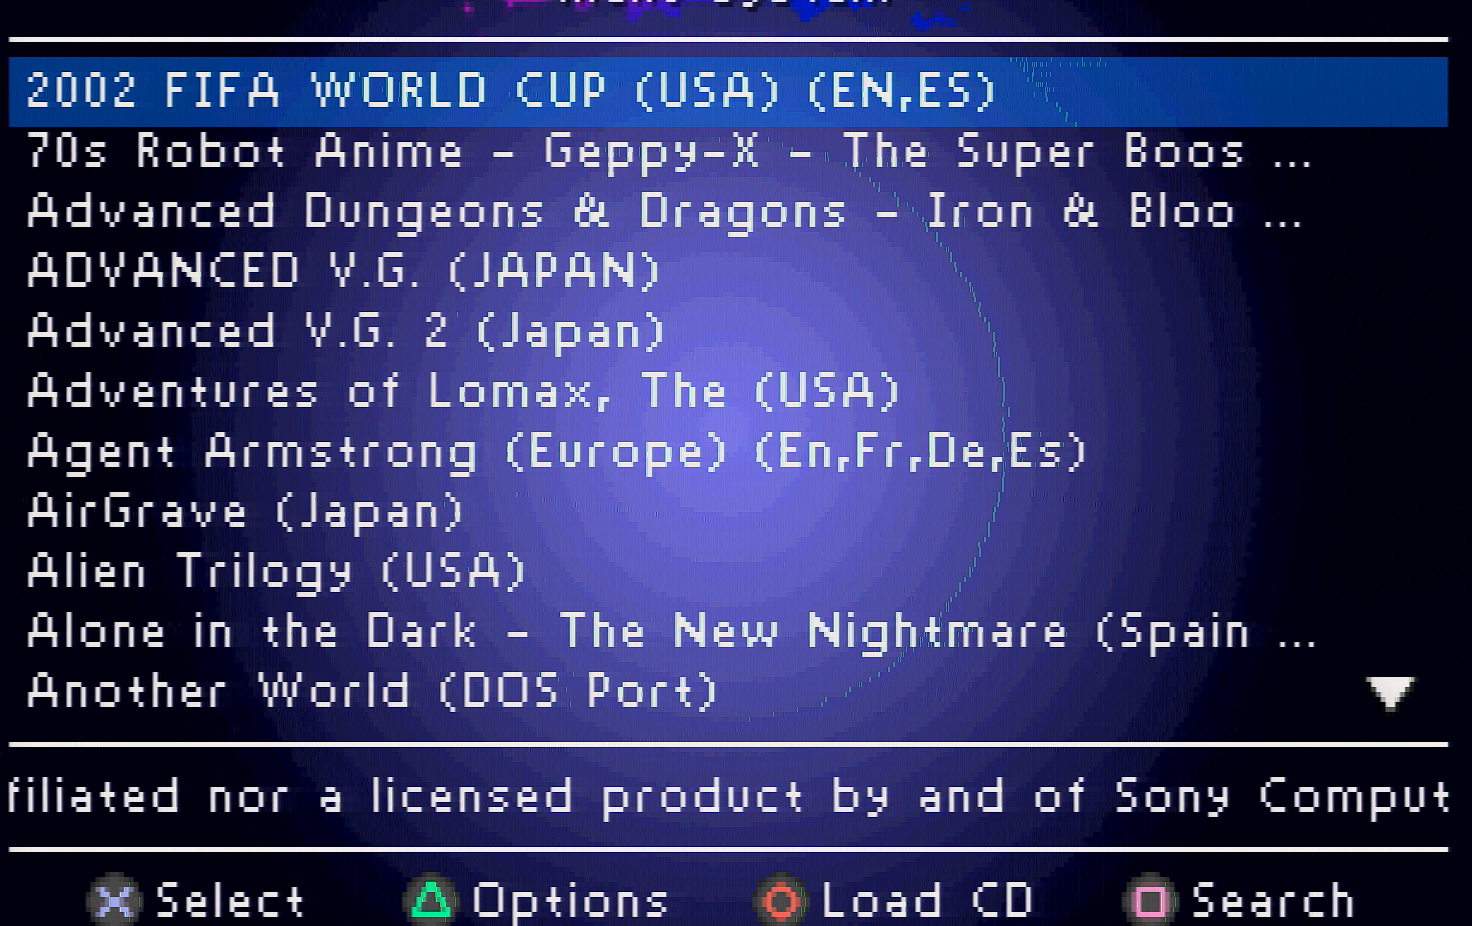Click the Options text label

click(570, 902)
